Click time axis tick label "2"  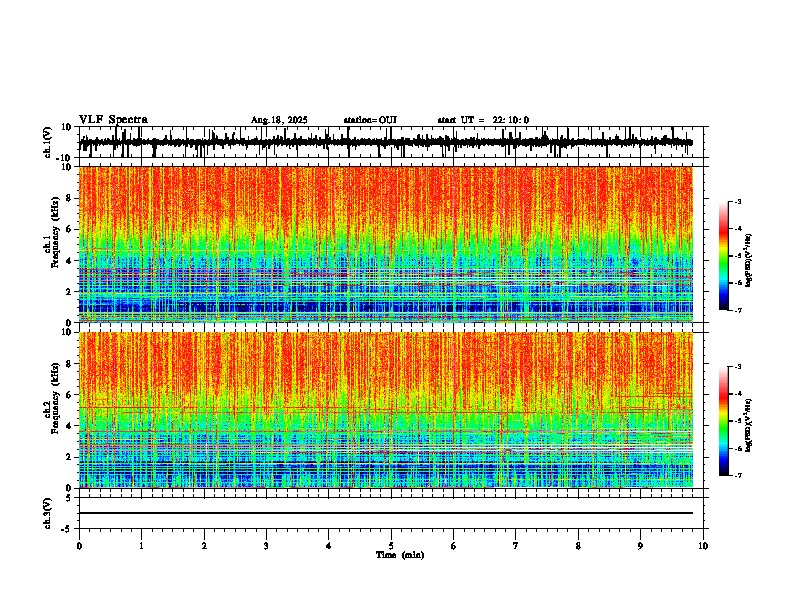(x=204, y=546)
